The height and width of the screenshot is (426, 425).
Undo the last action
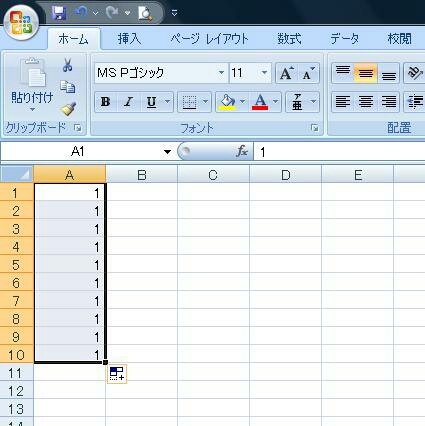(x=81, y=13)
